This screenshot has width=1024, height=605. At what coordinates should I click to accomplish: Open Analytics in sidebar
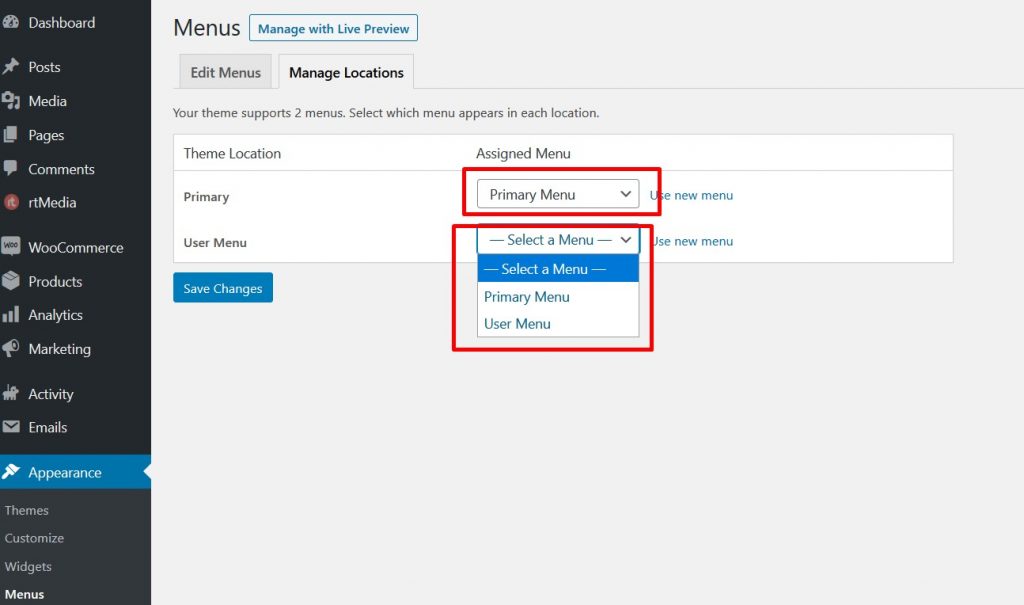pos(55,315)
